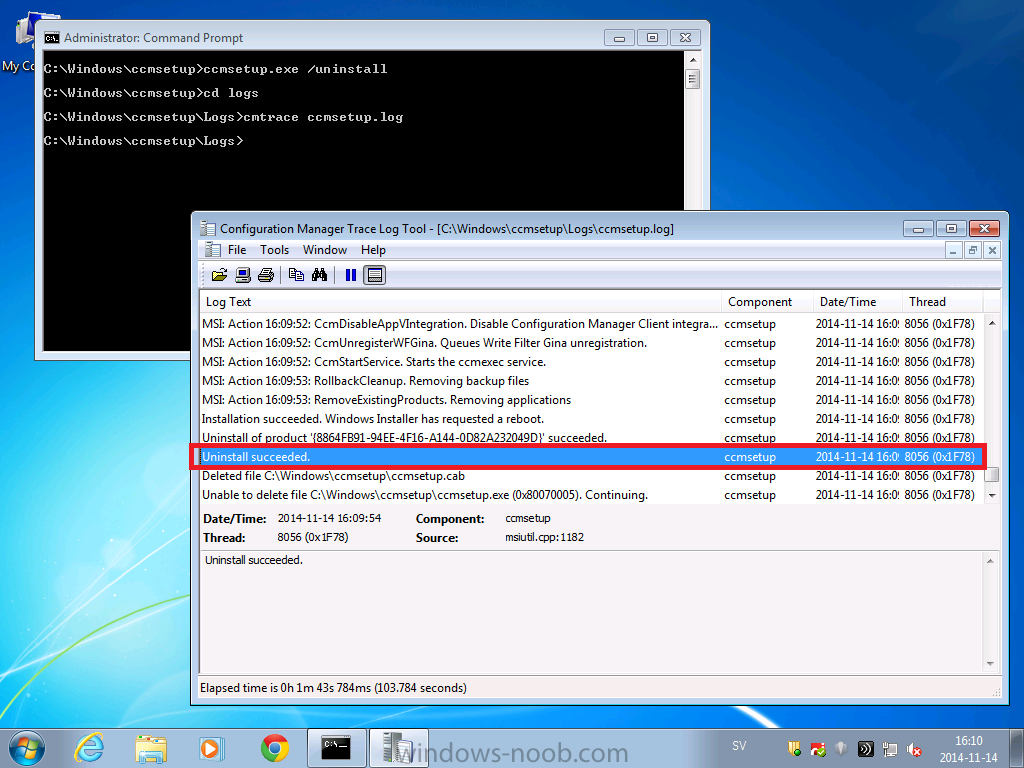This screenshot has width=1024, height=768.
Task: Click the details pane scroll-up arrow
Action: coord(991,560)
